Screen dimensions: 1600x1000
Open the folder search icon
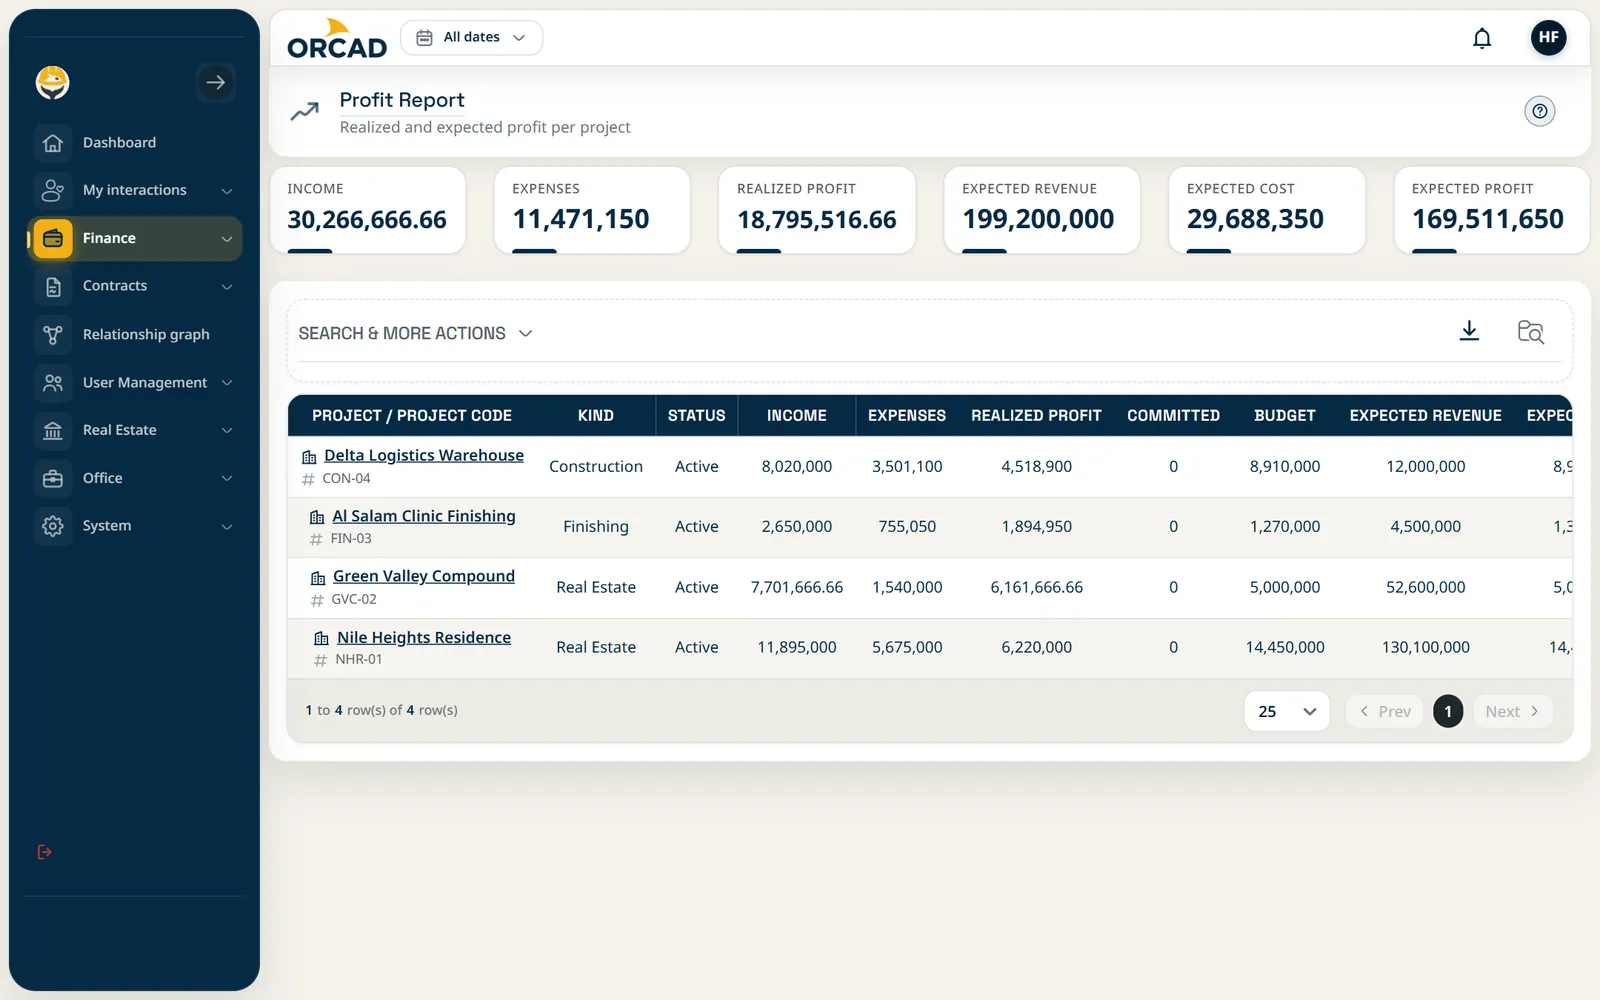[x=1530, y=331]
